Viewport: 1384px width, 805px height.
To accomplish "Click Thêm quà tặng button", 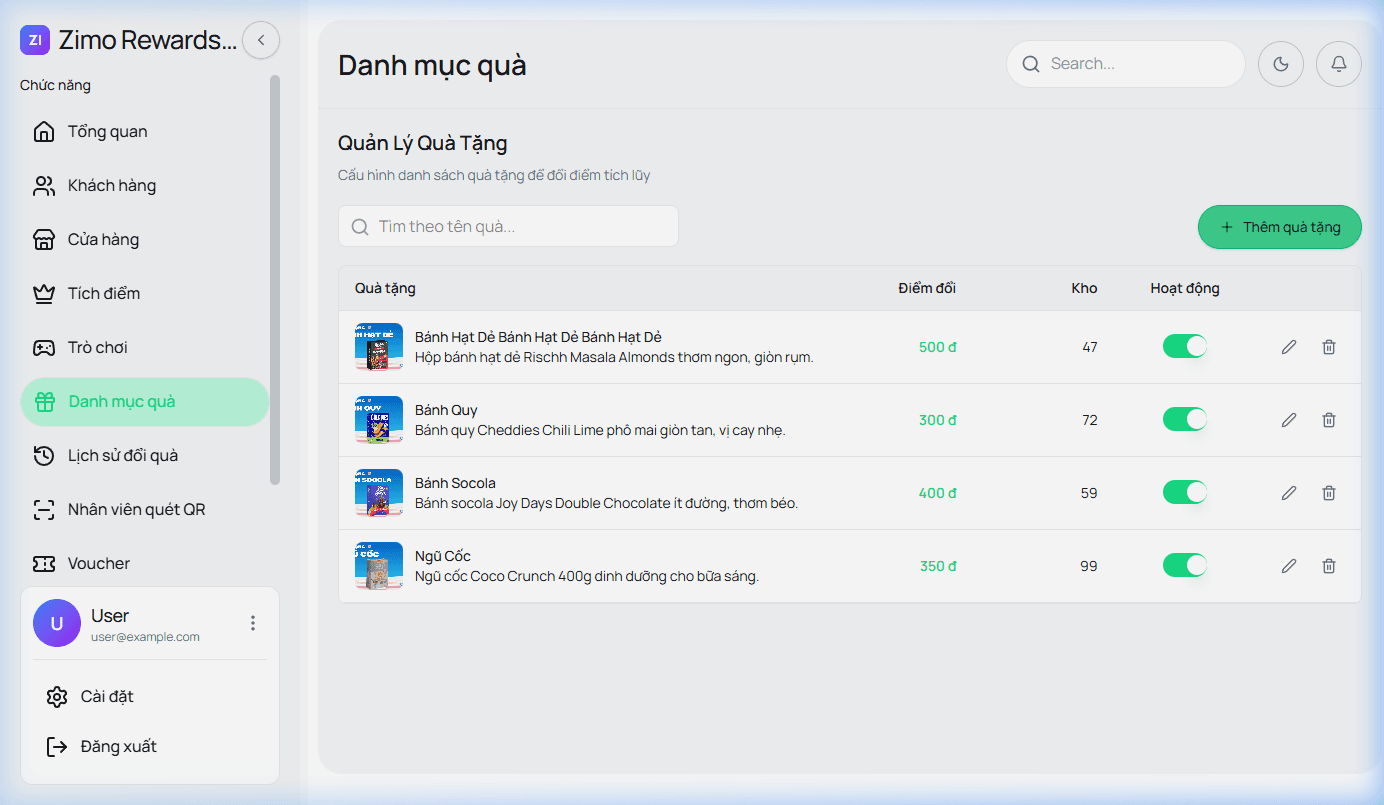I will click(x=1279, y=227).
